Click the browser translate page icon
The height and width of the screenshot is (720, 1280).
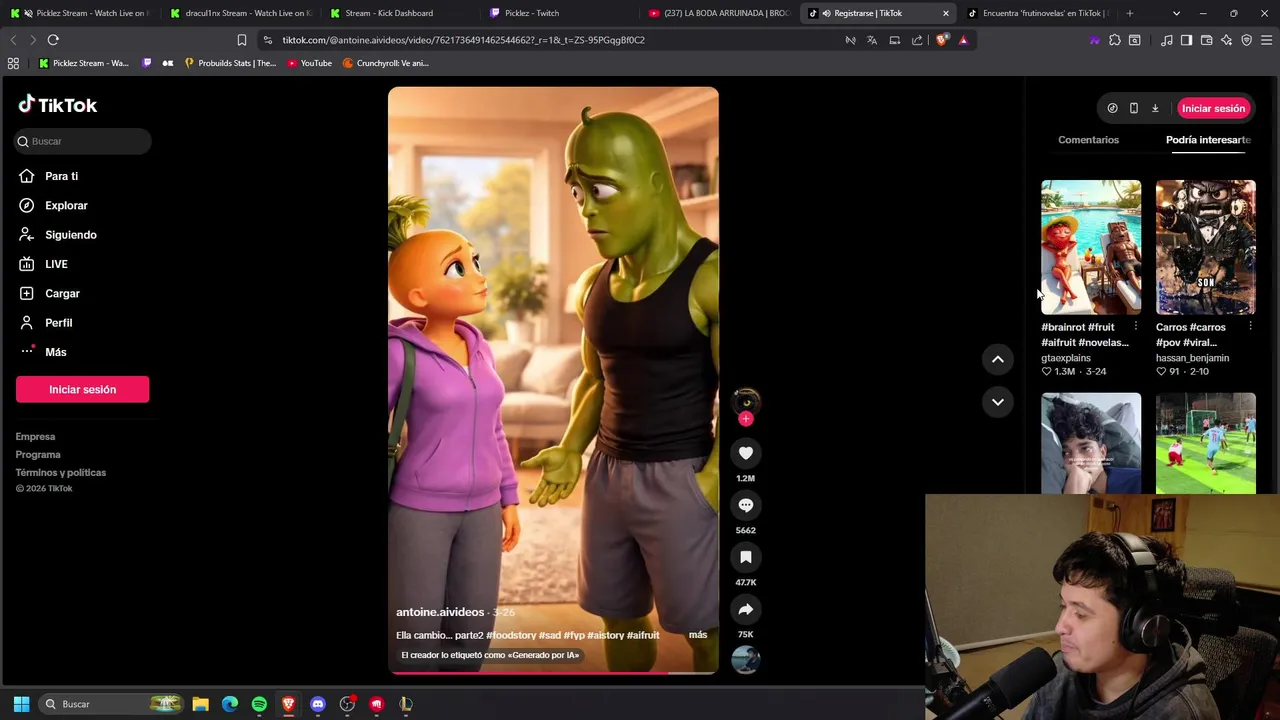click(872, 40)
